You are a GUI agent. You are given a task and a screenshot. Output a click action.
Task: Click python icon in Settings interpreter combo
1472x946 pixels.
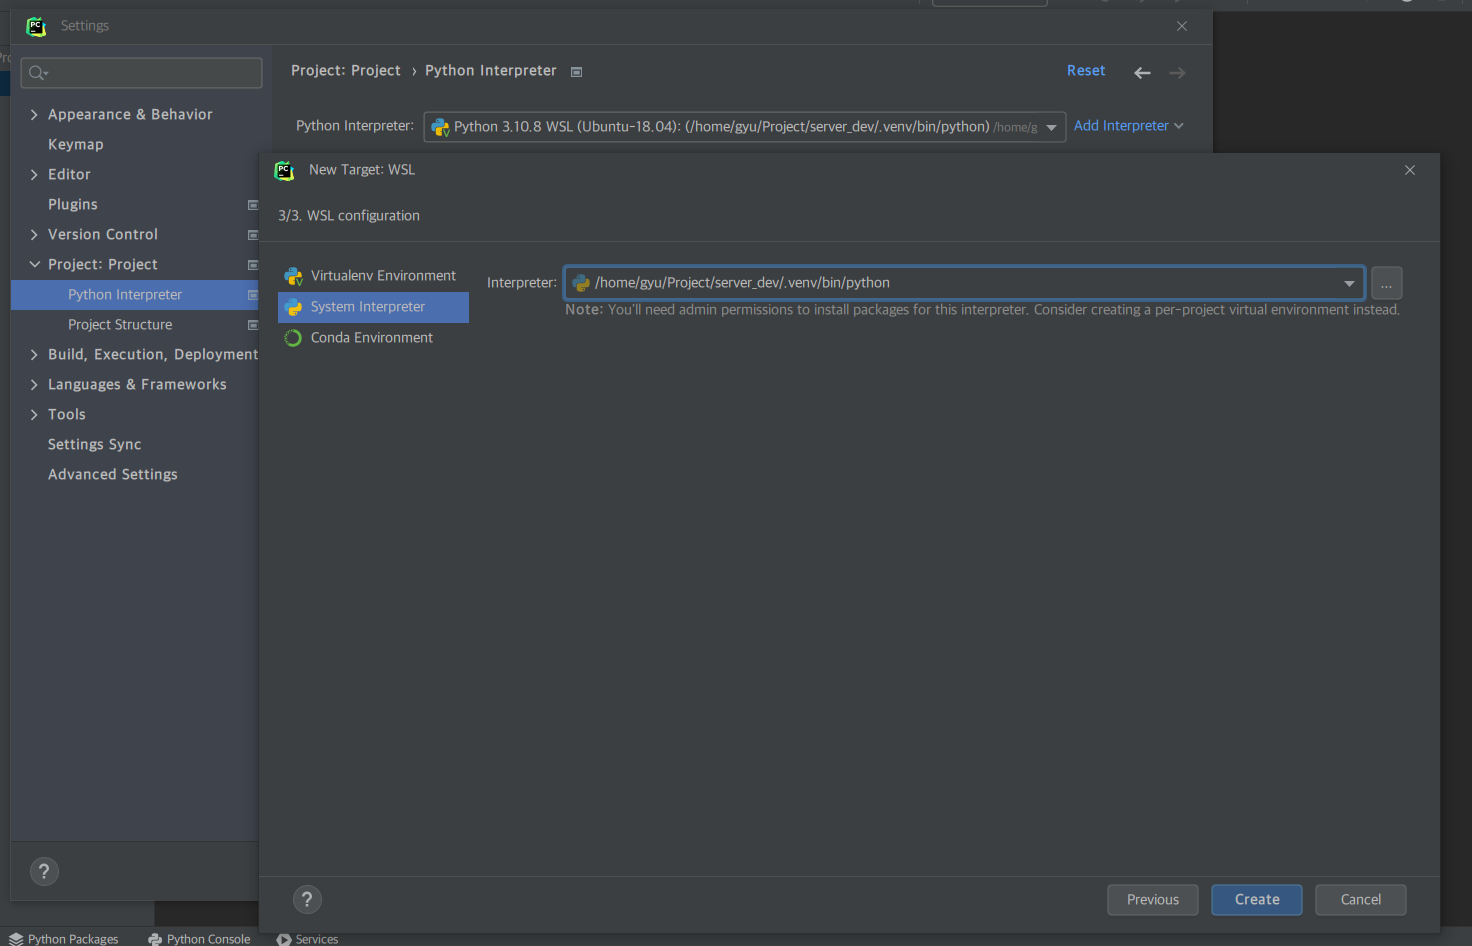440,127
